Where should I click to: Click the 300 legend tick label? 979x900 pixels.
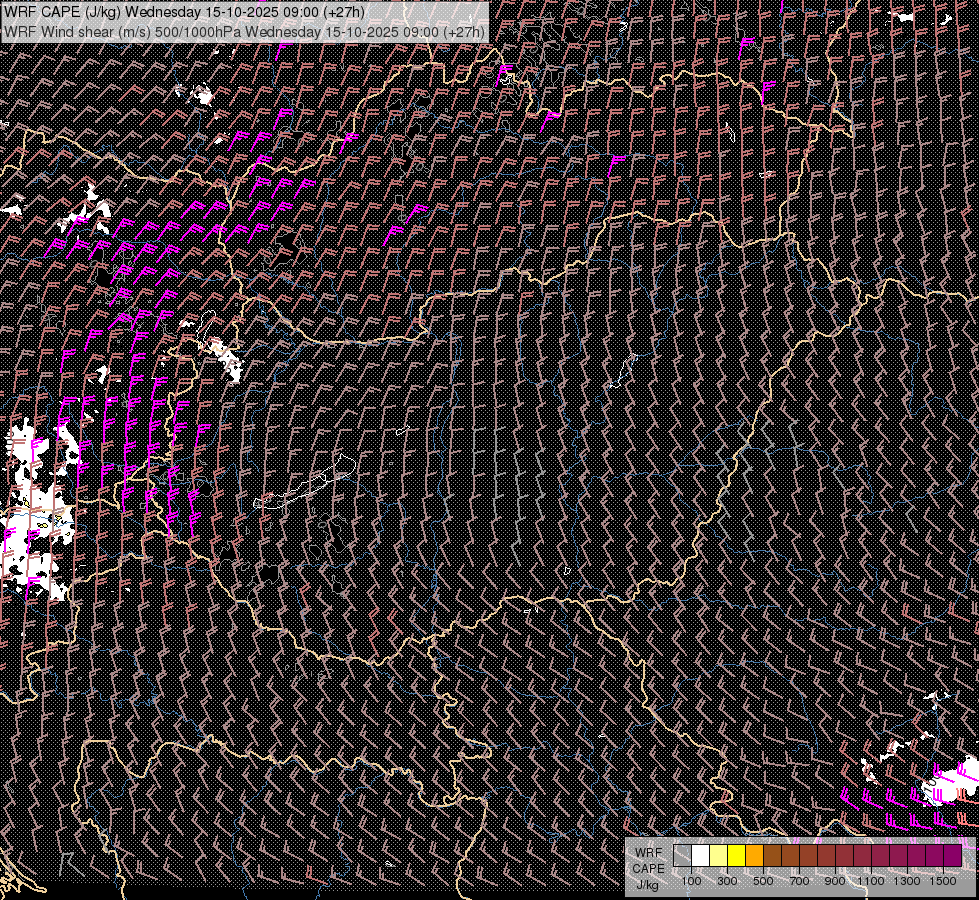[727, 881]
